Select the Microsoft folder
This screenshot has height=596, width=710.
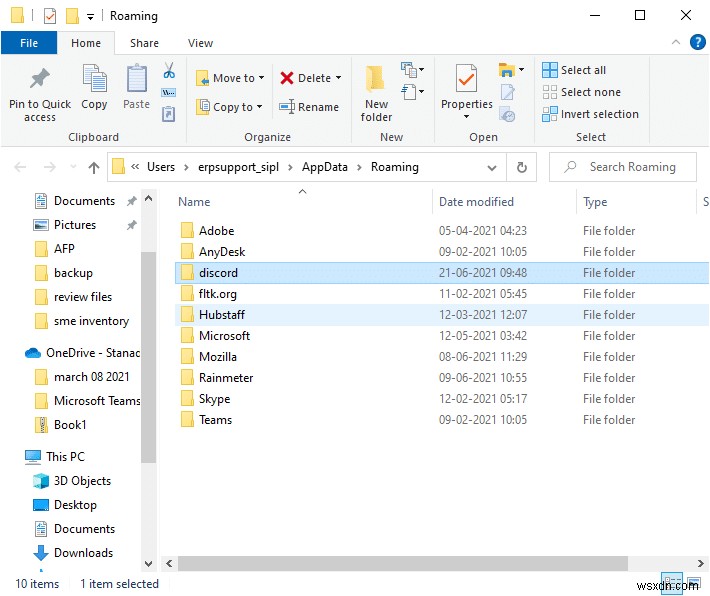[x=442, y=336]
